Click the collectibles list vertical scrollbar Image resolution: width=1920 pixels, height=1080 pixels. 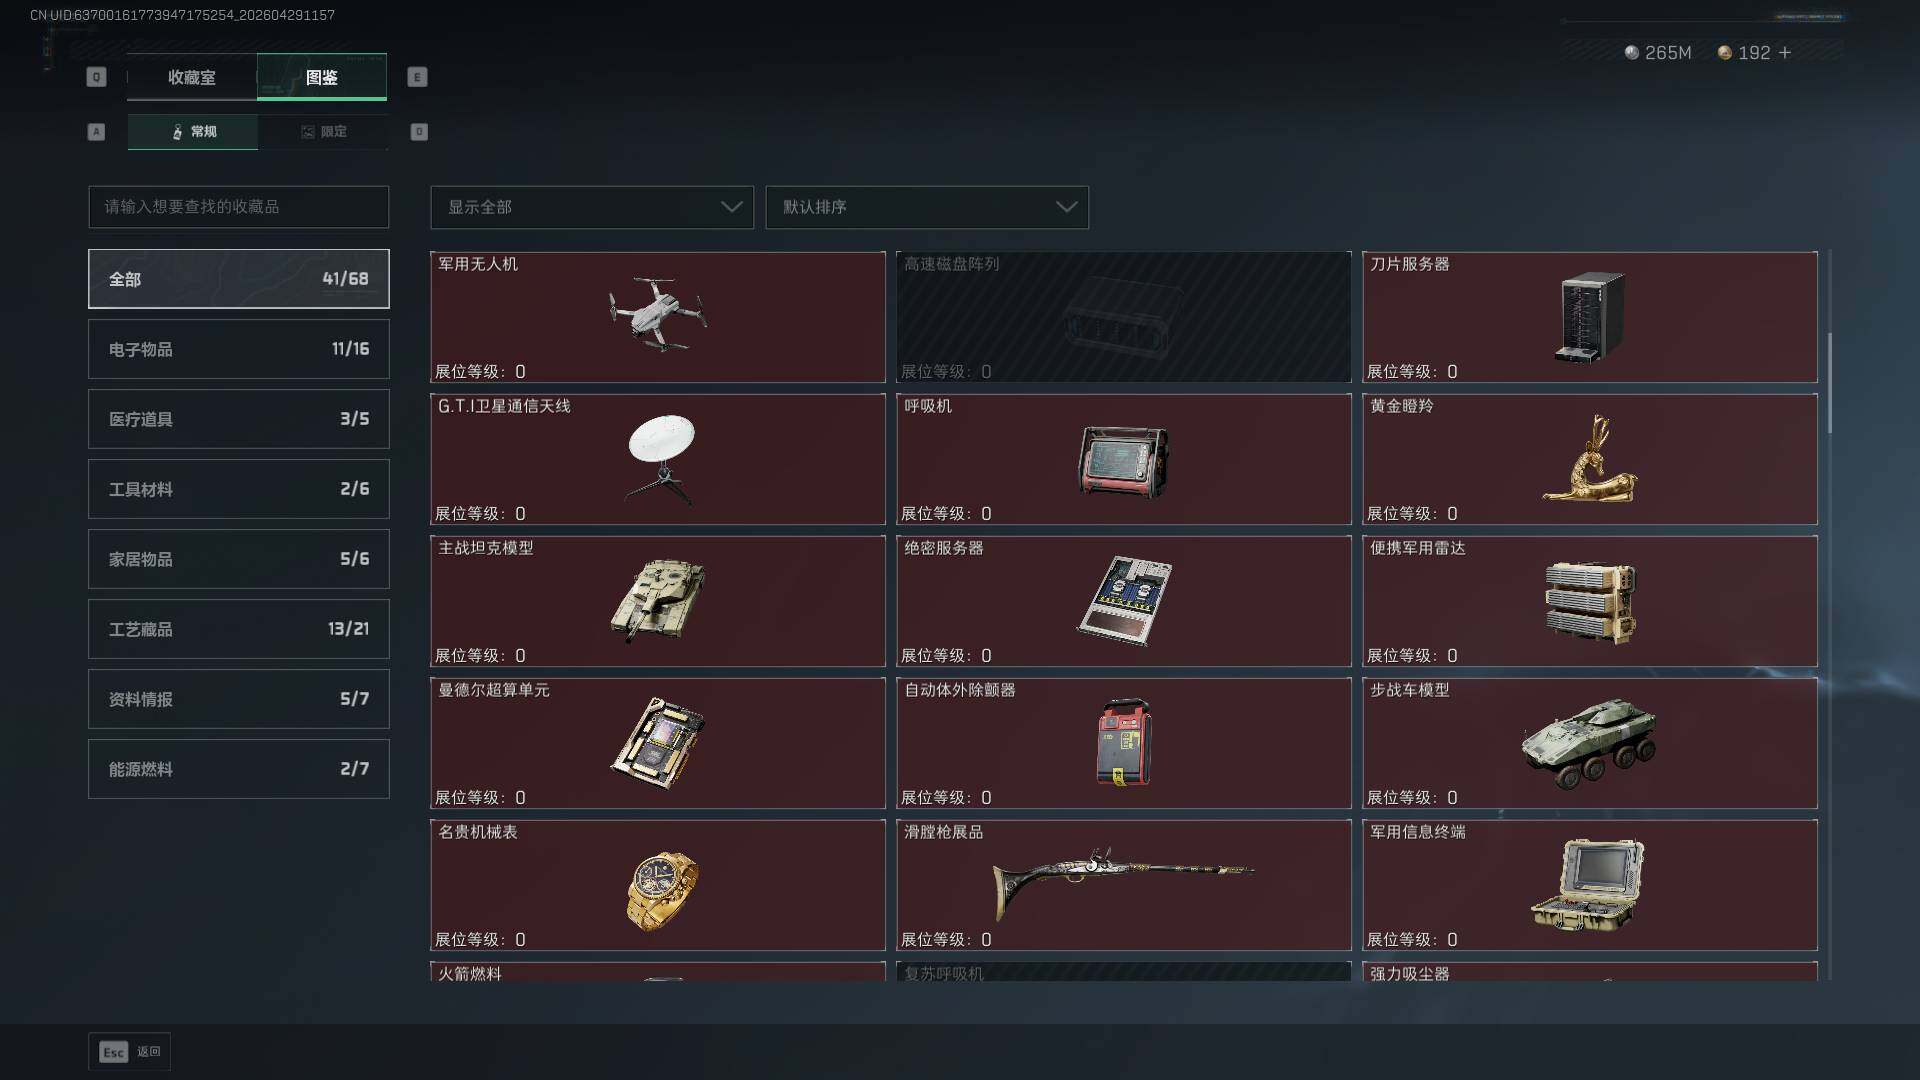coord(1830,383)
